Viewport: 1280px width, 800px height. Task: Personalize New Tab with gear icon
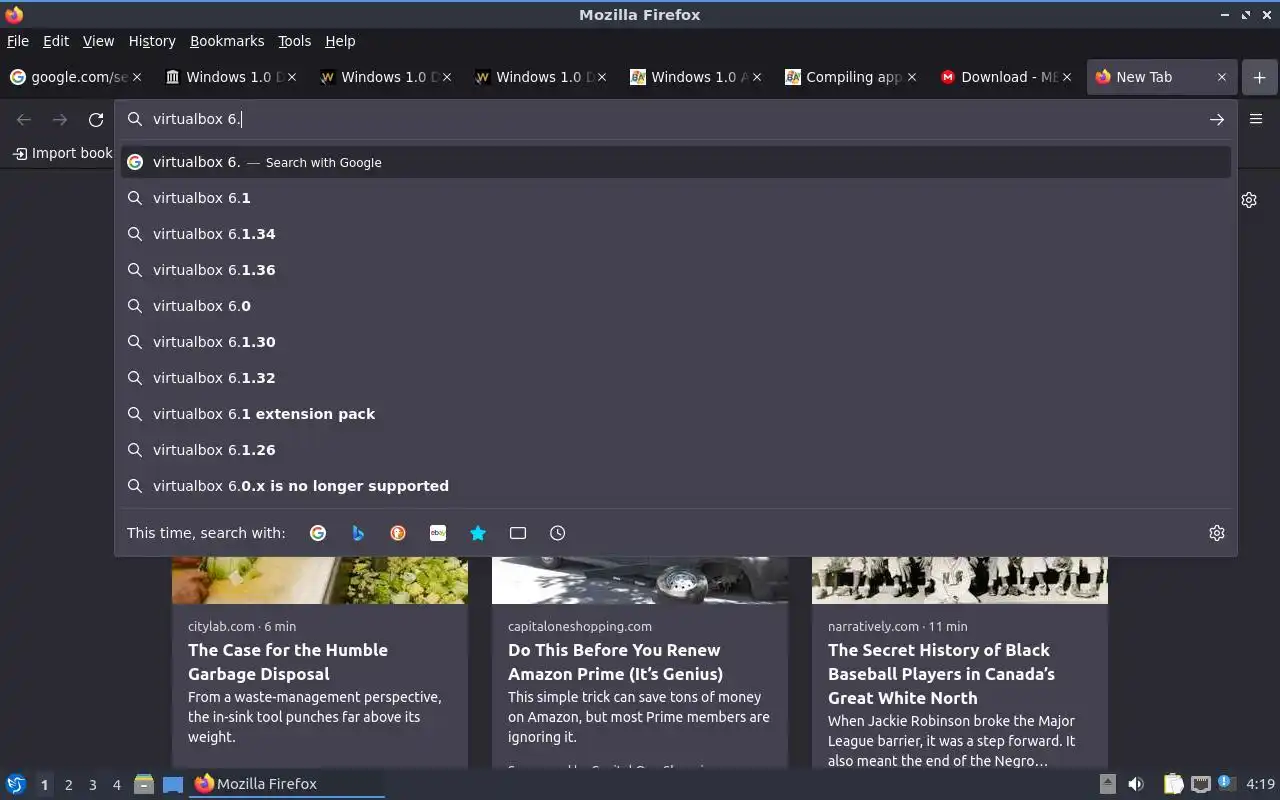1249,200
